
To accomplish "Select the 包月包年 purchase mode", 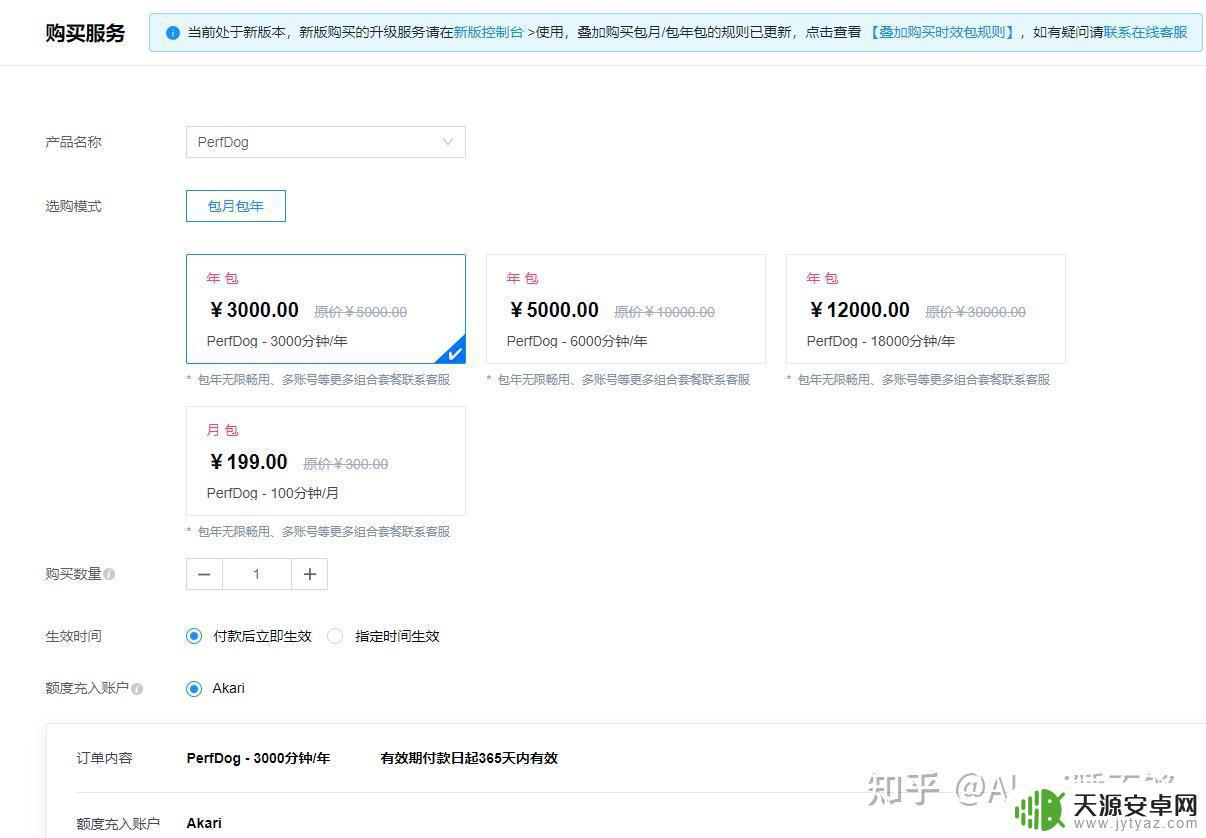I will [x=236, y=206].
